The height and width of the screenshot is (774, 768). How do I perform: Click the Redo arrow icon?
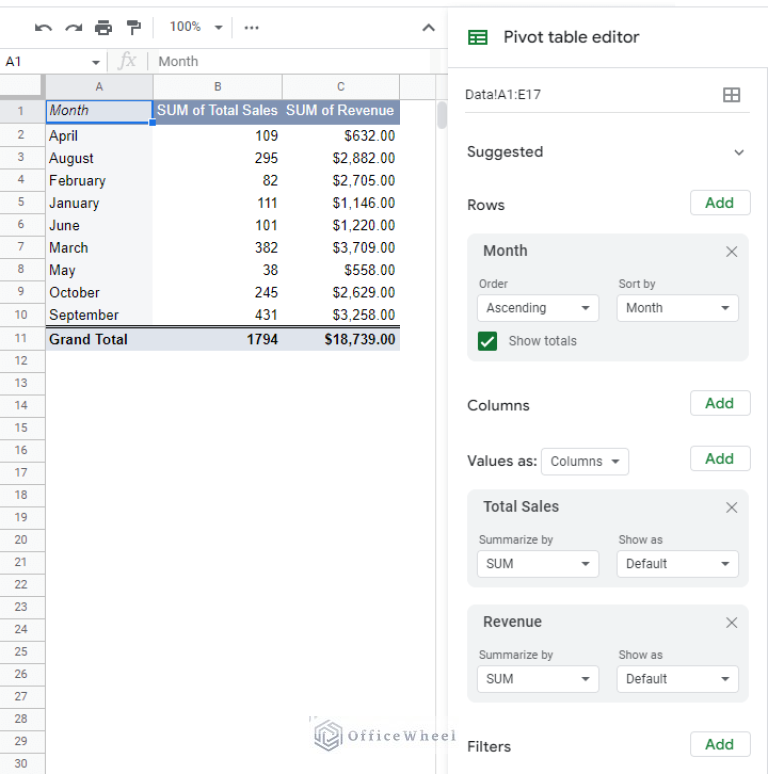pyautogui.click(x=73, y=28)
